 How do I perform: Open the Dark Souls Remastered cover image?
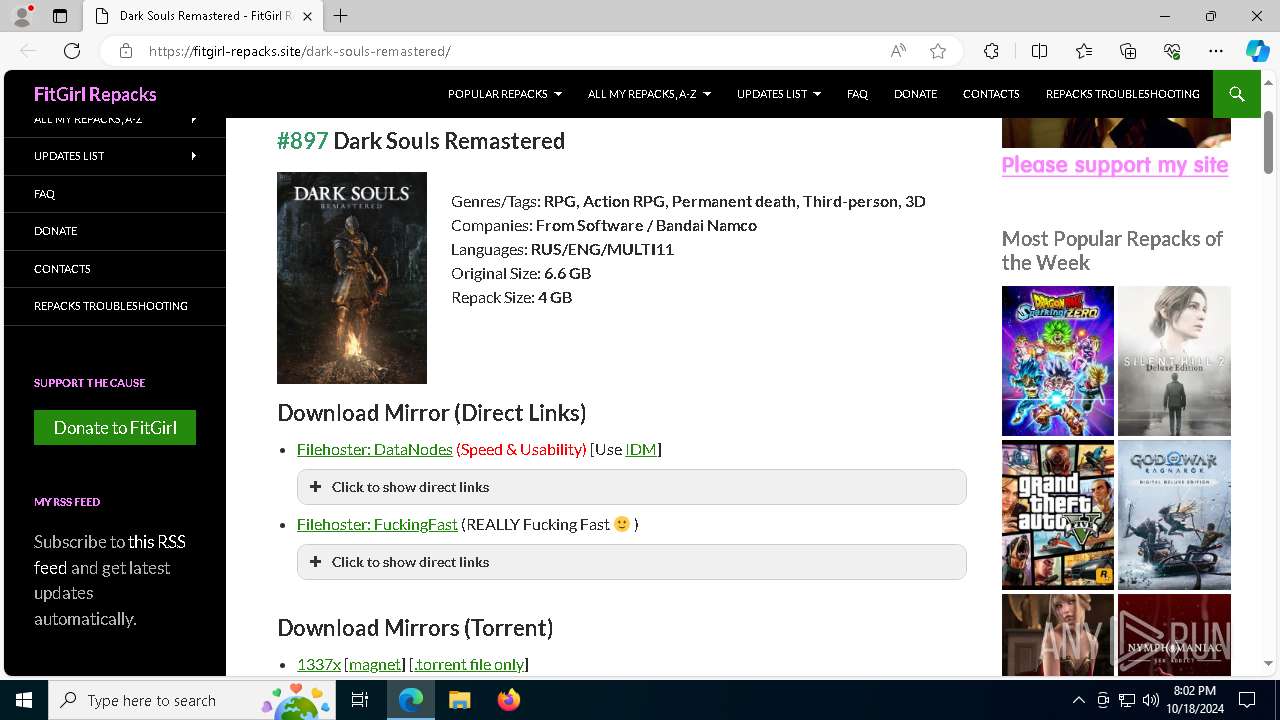[352, 278]
